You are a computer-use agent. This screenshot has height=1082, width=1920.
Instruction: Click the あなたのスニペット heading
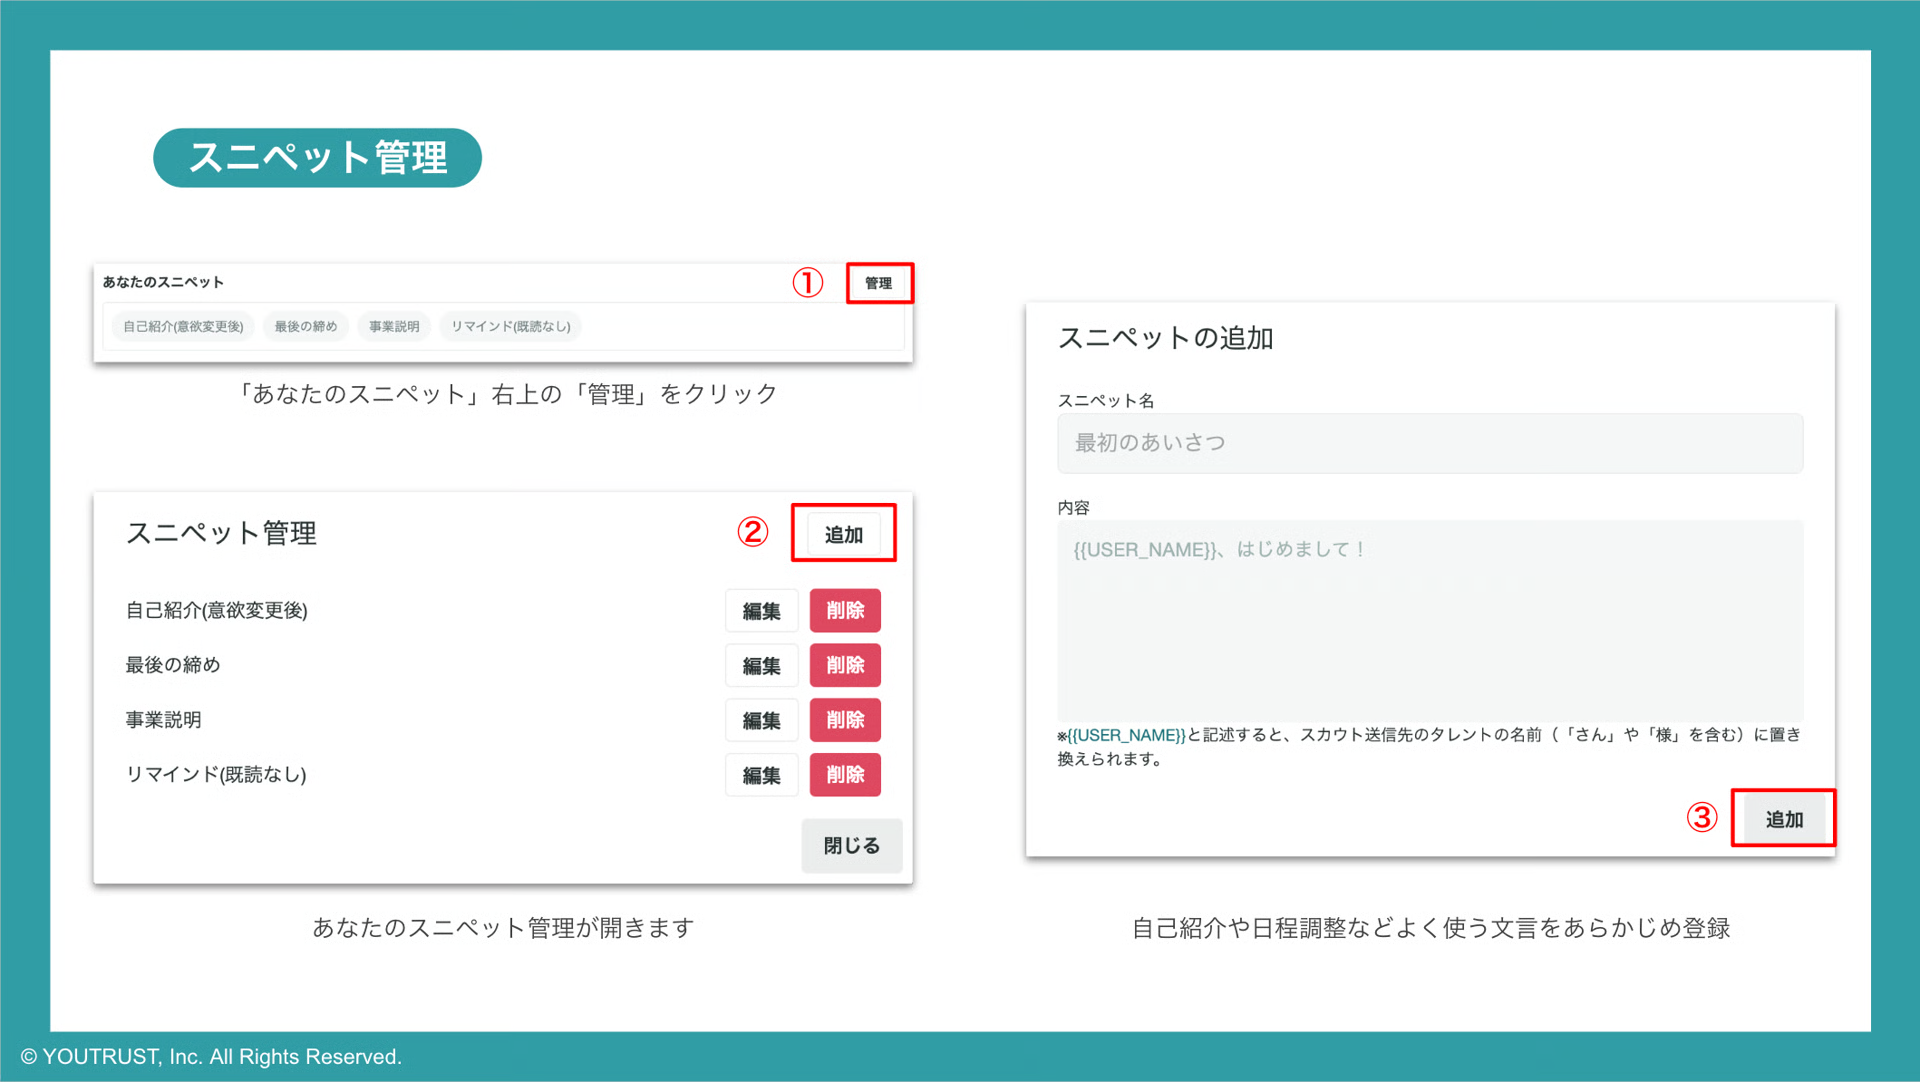point(163,282)
